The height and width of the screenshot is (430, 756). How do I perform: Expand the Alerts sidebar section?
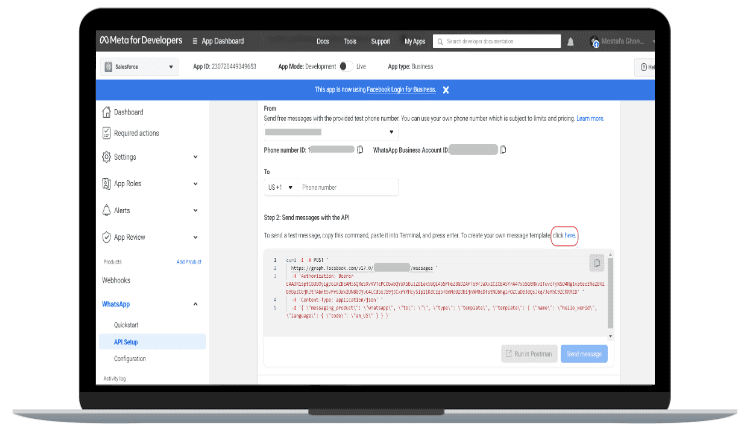click(x=195, y=211)
